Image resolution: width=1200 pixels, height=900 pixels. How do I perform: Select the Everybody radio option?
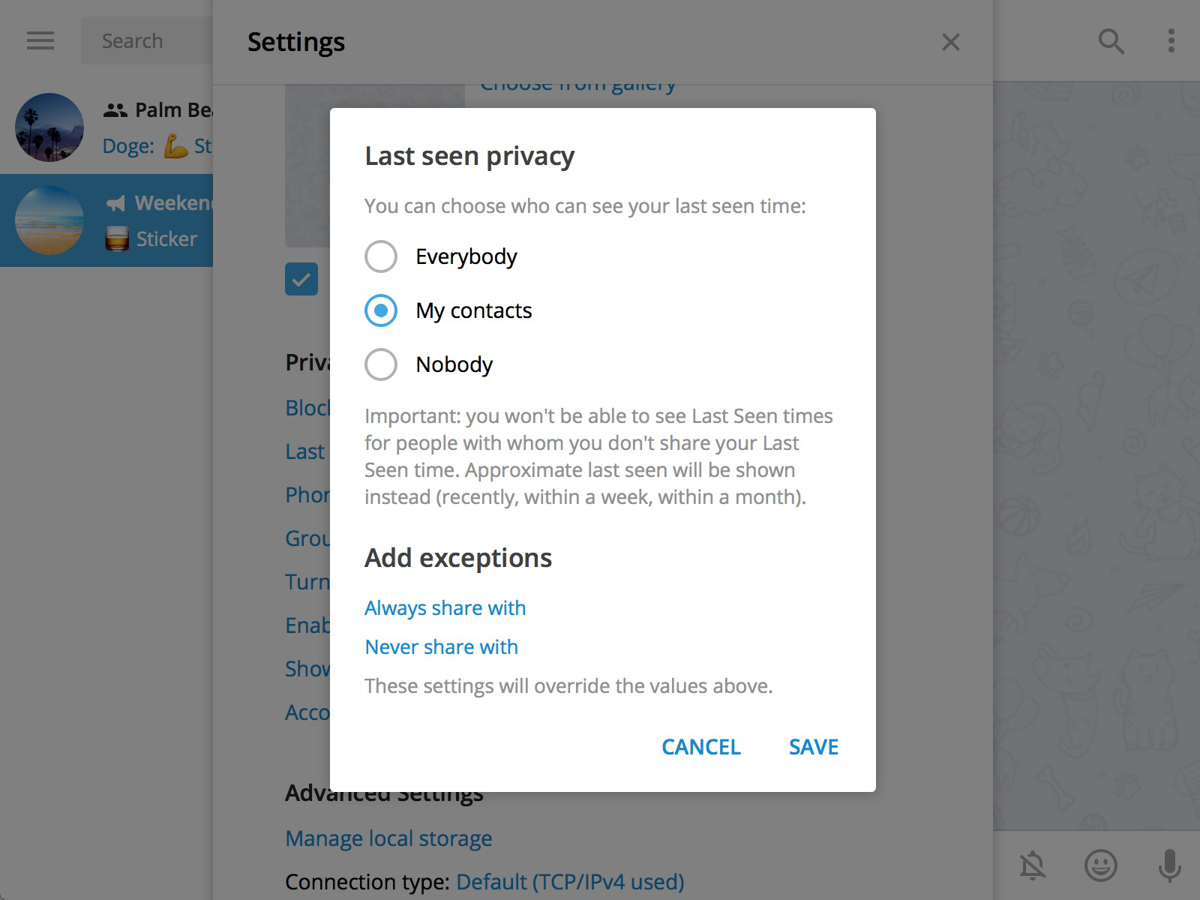click(x=381, y=257)
